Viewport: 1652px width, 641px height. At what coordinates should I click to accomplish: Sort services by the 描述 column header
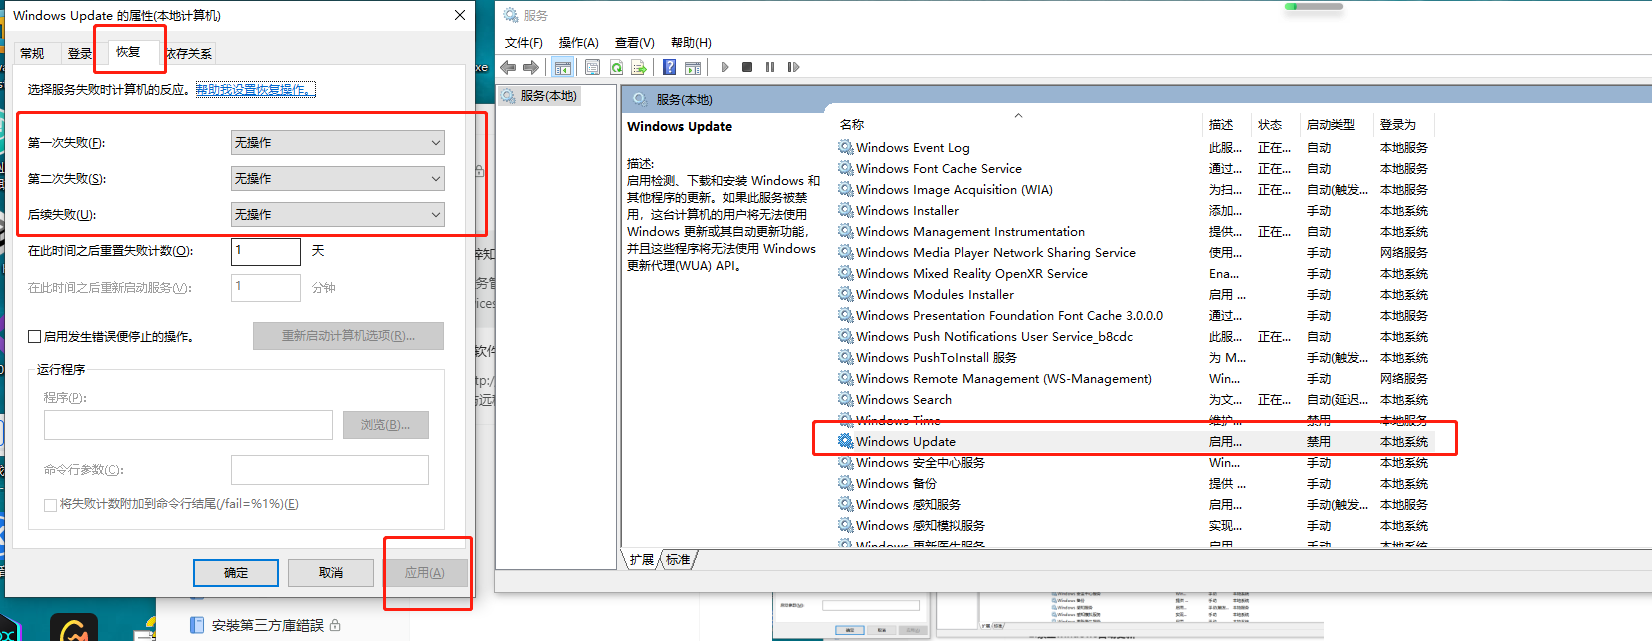pyautogui.click(x=1226, y=124)
